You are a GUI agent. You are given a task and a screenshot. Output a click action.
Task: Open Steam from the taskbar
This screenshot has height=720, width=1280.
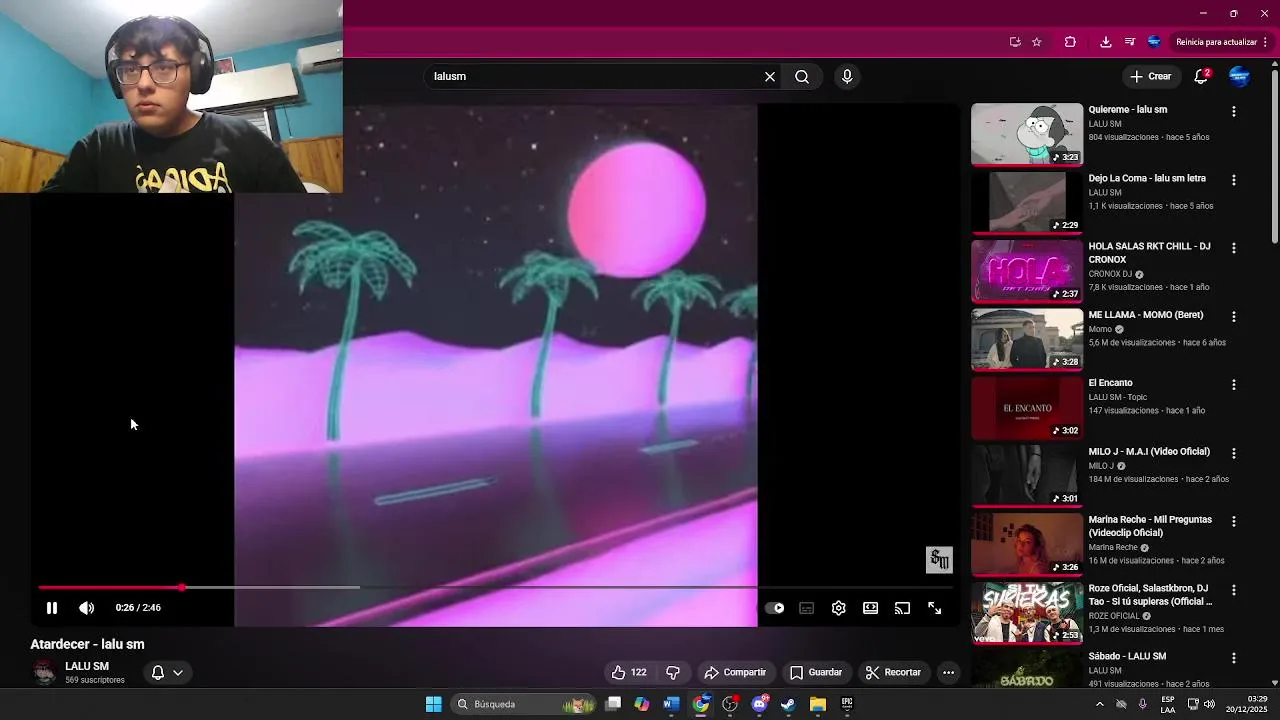[x=788, y=704]
